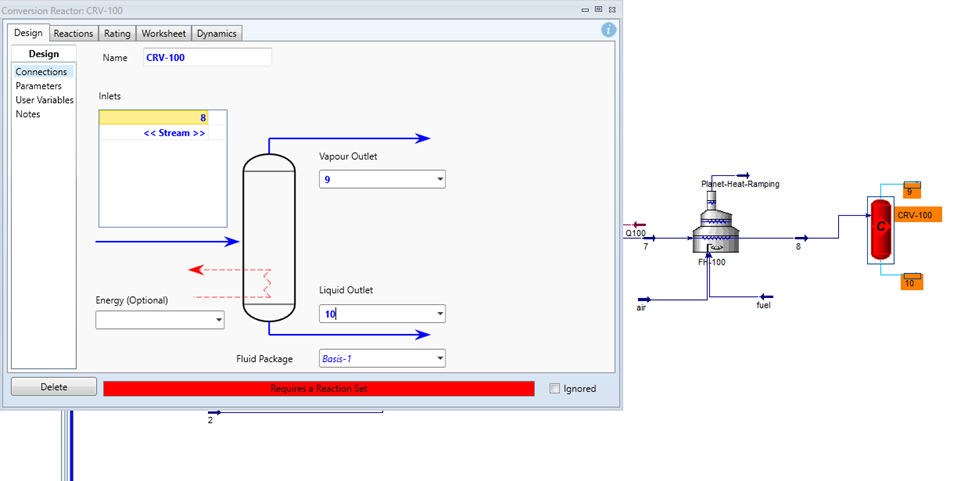The width and height of the screenshot is (975, 481).
Task: Pin the Conversion Reactor window
Action: (x=598, y=9)
